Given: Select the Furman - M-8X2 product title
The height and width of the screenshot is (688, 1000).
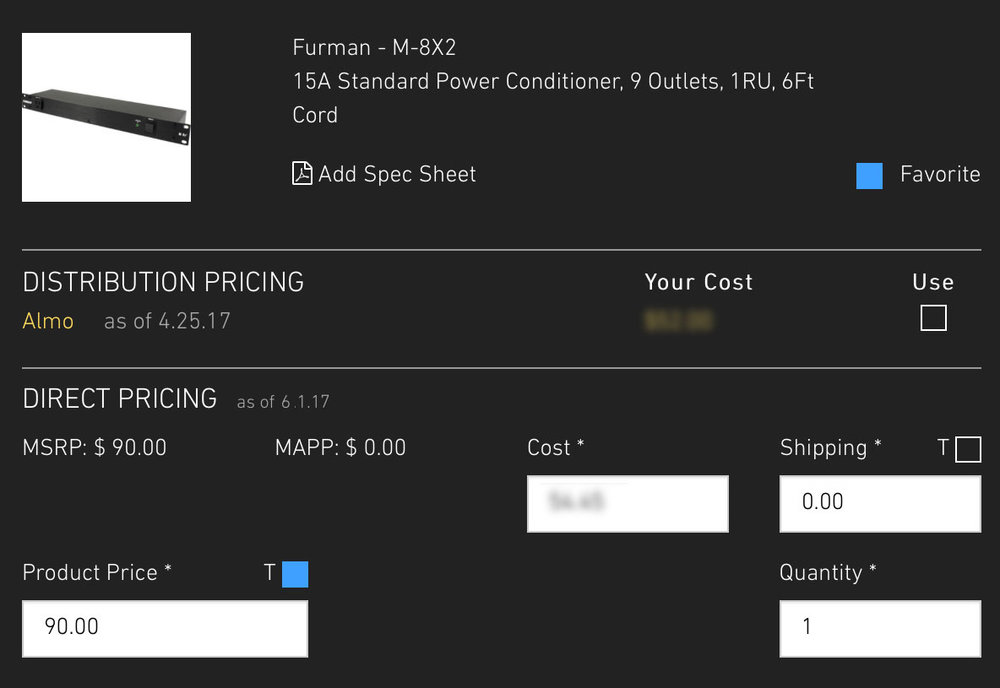Looking at the screenshot, I should [x=374, y=47].
